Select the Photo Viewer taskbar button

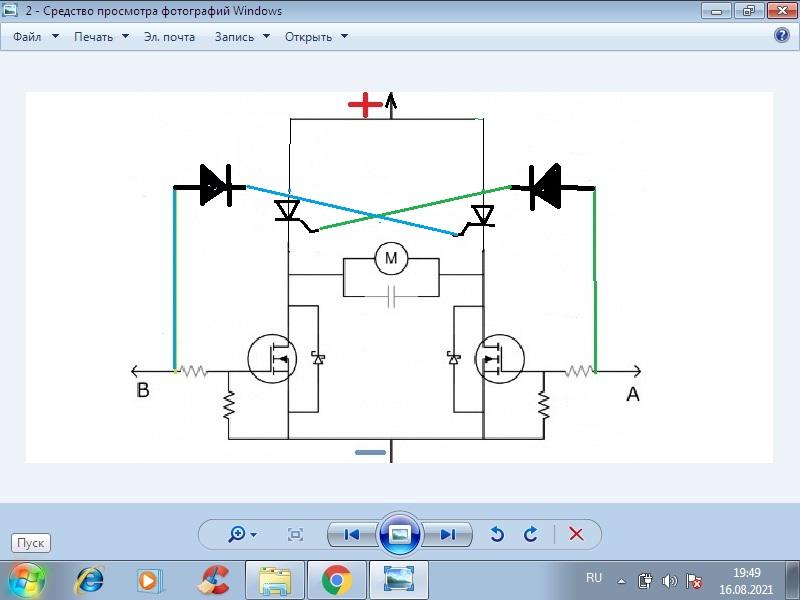coord(399,581)
